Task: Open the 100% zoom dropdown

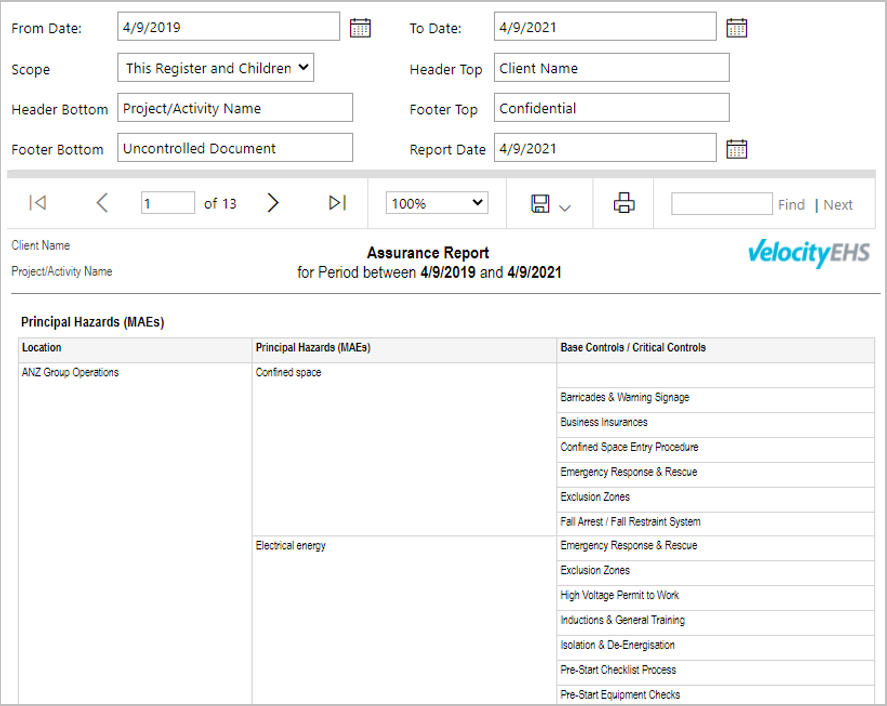Action: click(x=437, y=203)
